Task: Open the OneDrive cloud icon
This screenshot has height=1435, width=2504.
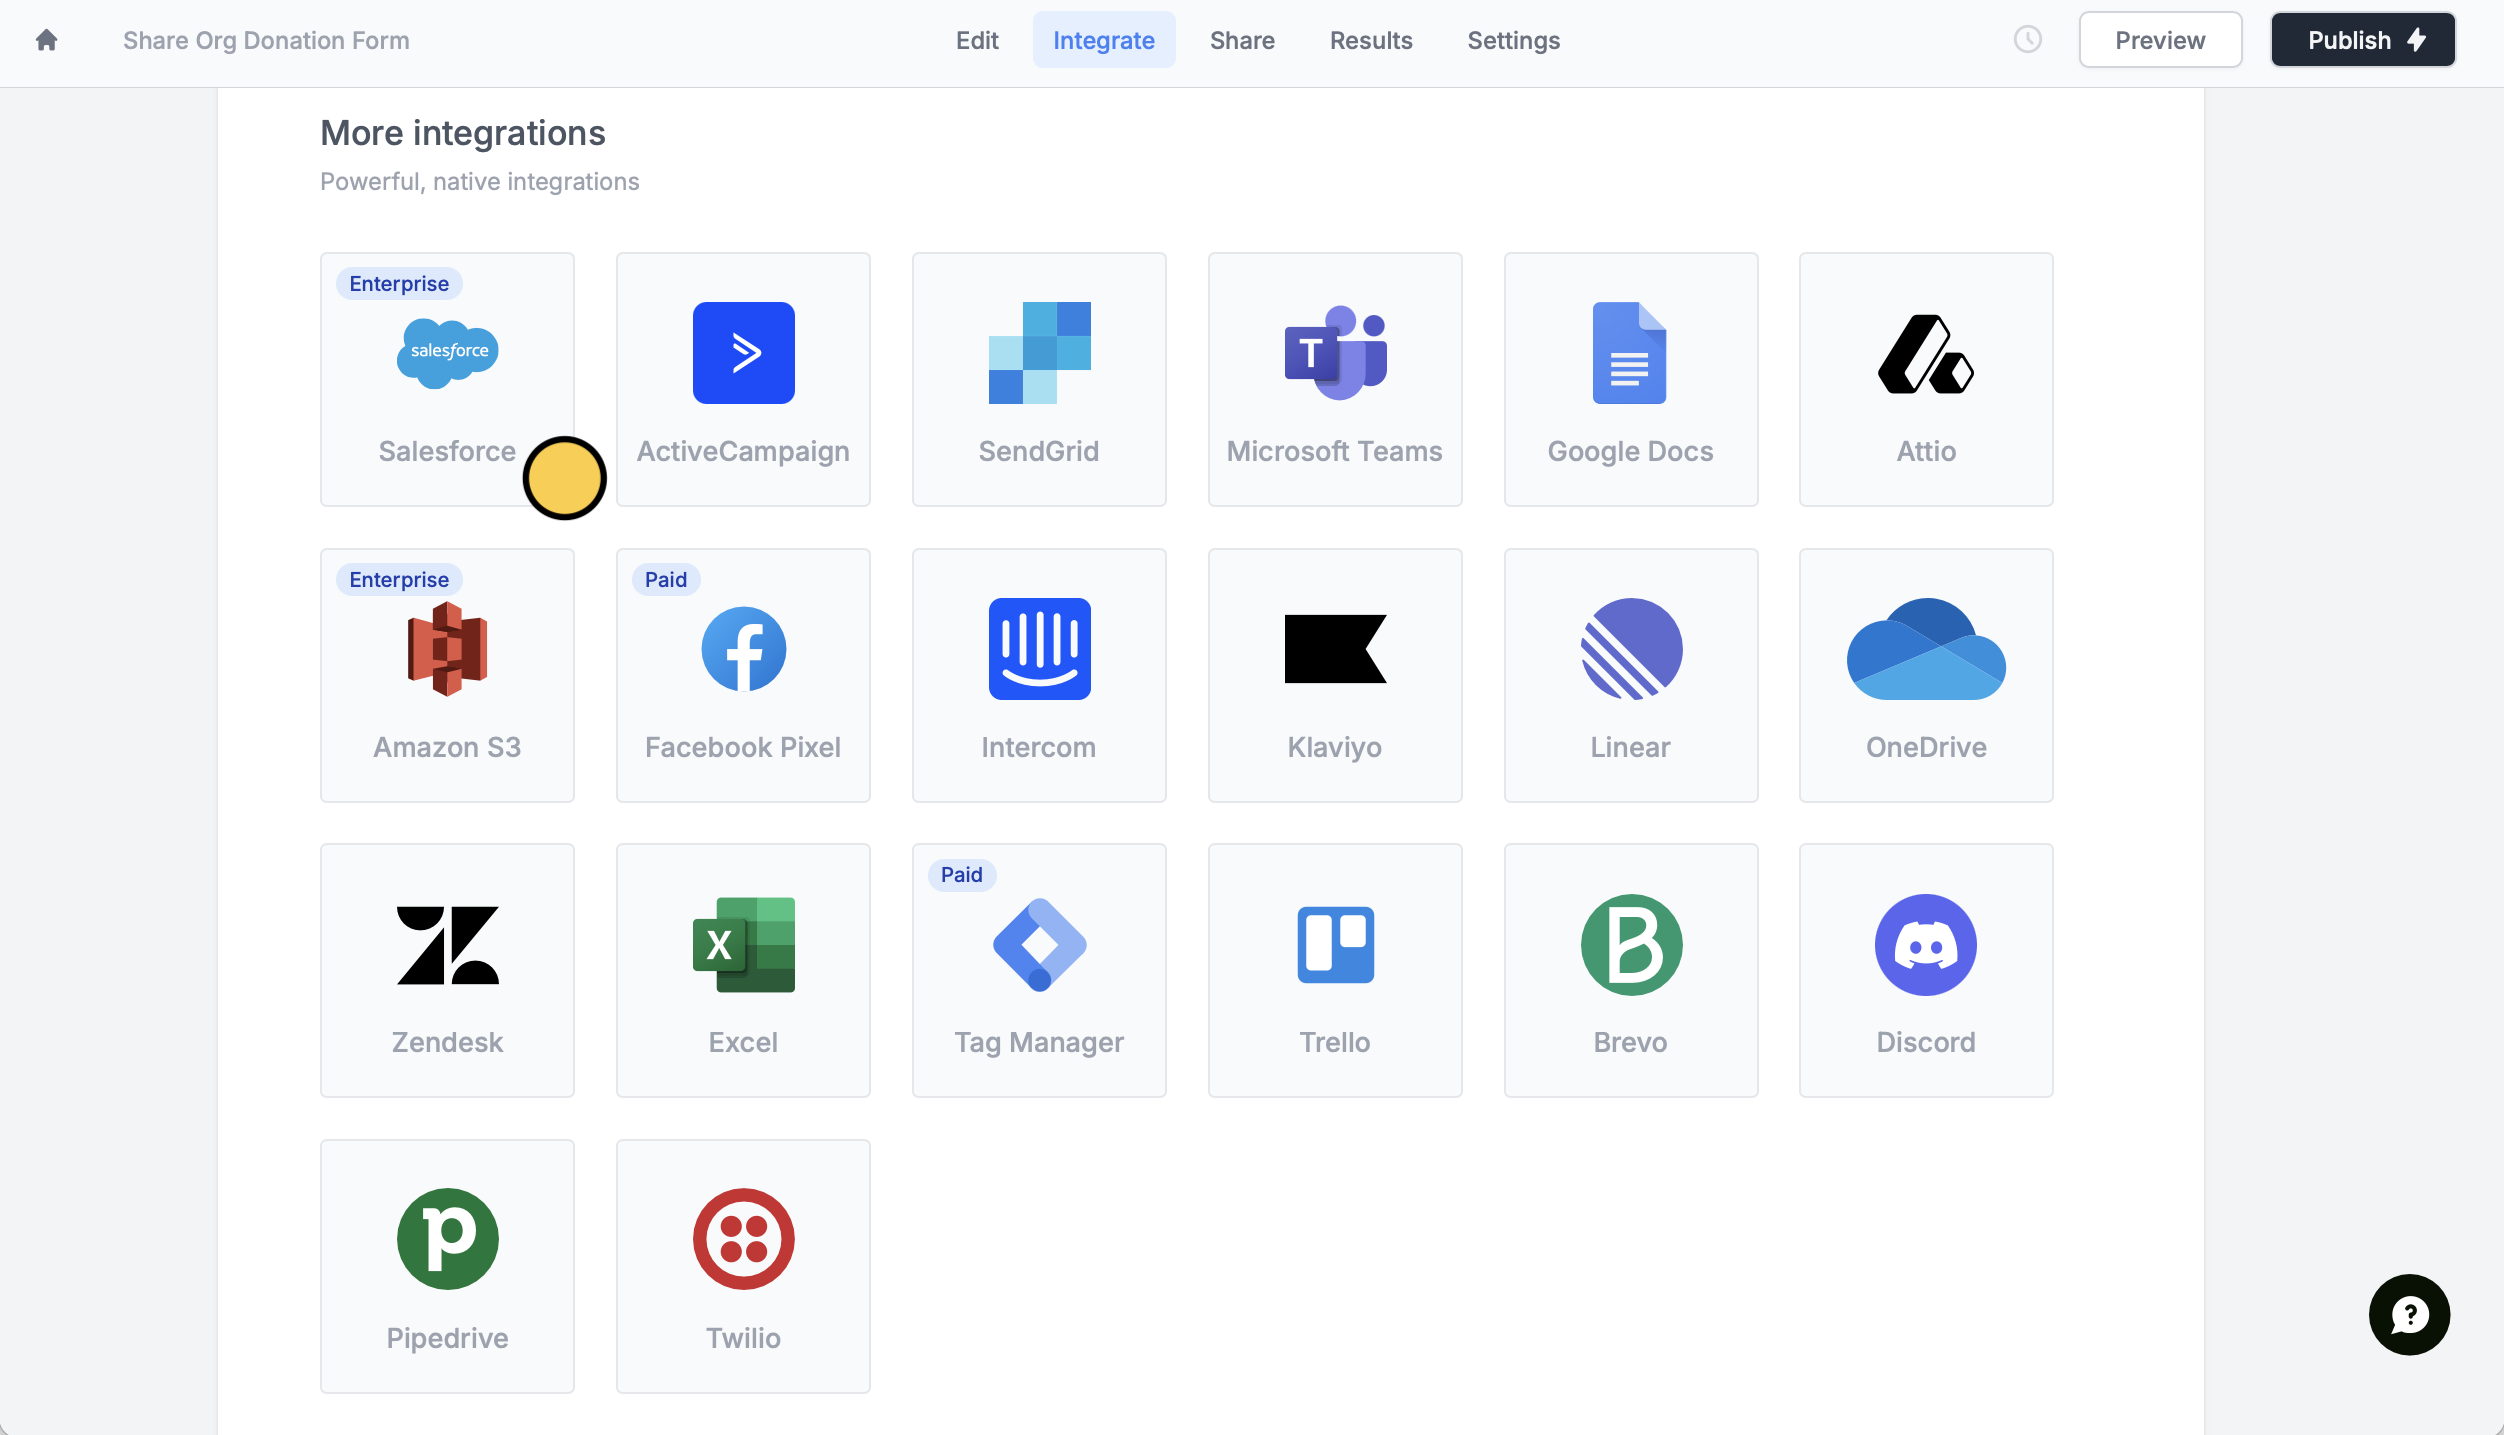Action: [x=1926, y=649]
